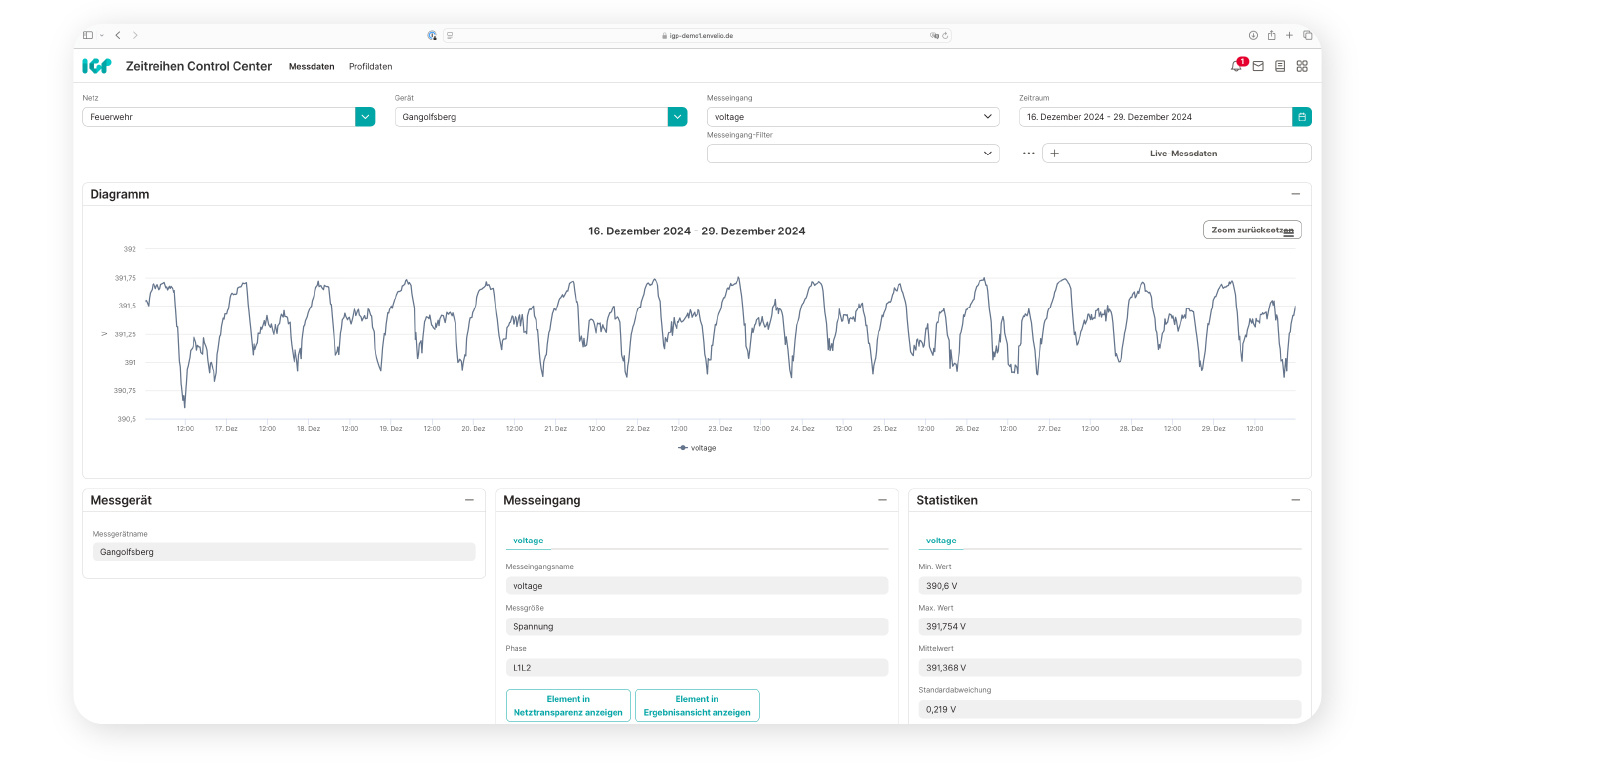Click the Gerät field showing Gangolfsberg
Screen dimensions: 1600x774
531,117
